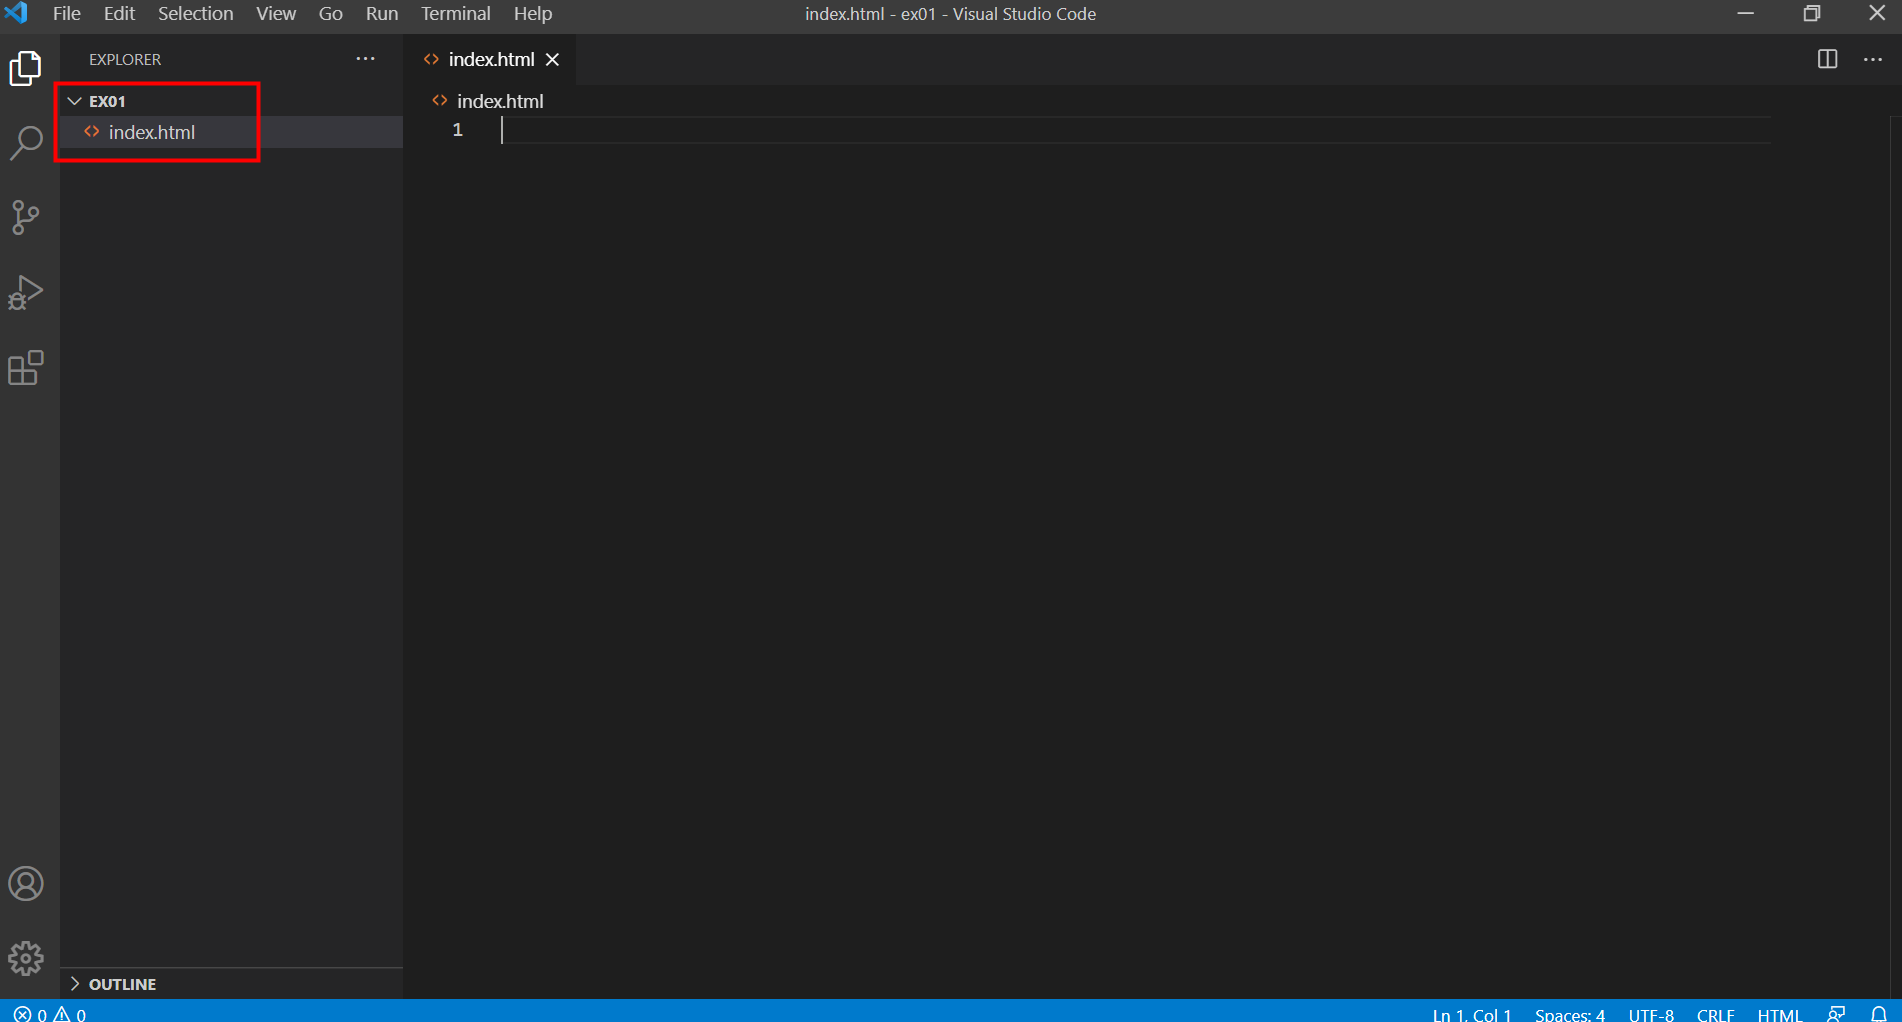Screen dimensions: 1902x1022
Task: Open the Extensions view
Action: click(x=26, y=368)
